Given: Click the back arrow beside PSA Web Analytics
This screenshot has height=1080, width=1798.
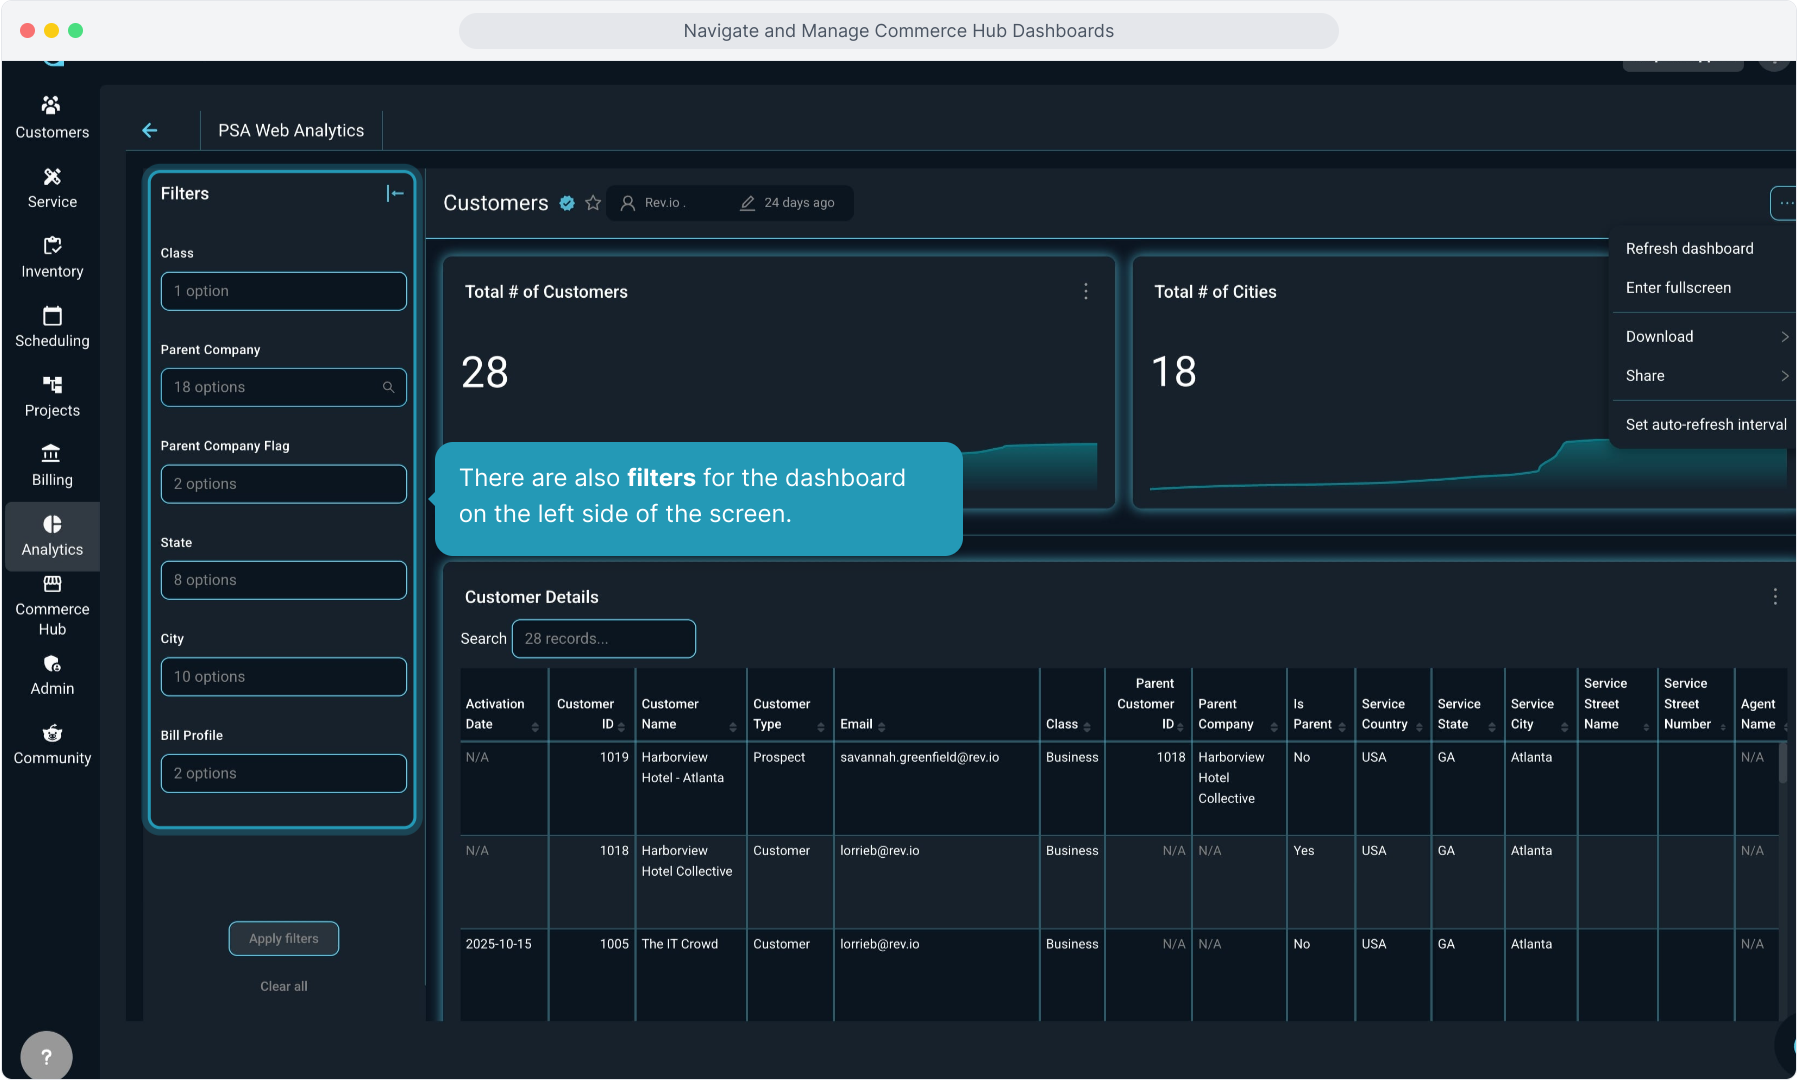Looking at the screenshot, I should point(150,130).
